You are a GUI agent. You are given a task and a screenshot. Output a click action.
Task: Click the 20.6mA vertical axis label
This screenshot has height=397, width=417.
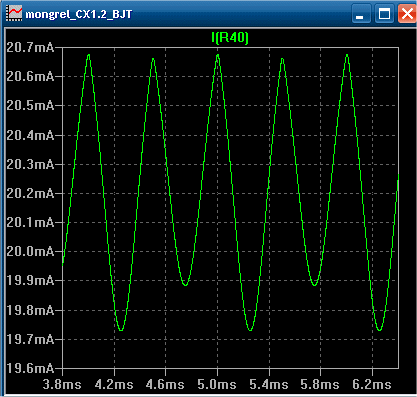click(x=30, y=77)
